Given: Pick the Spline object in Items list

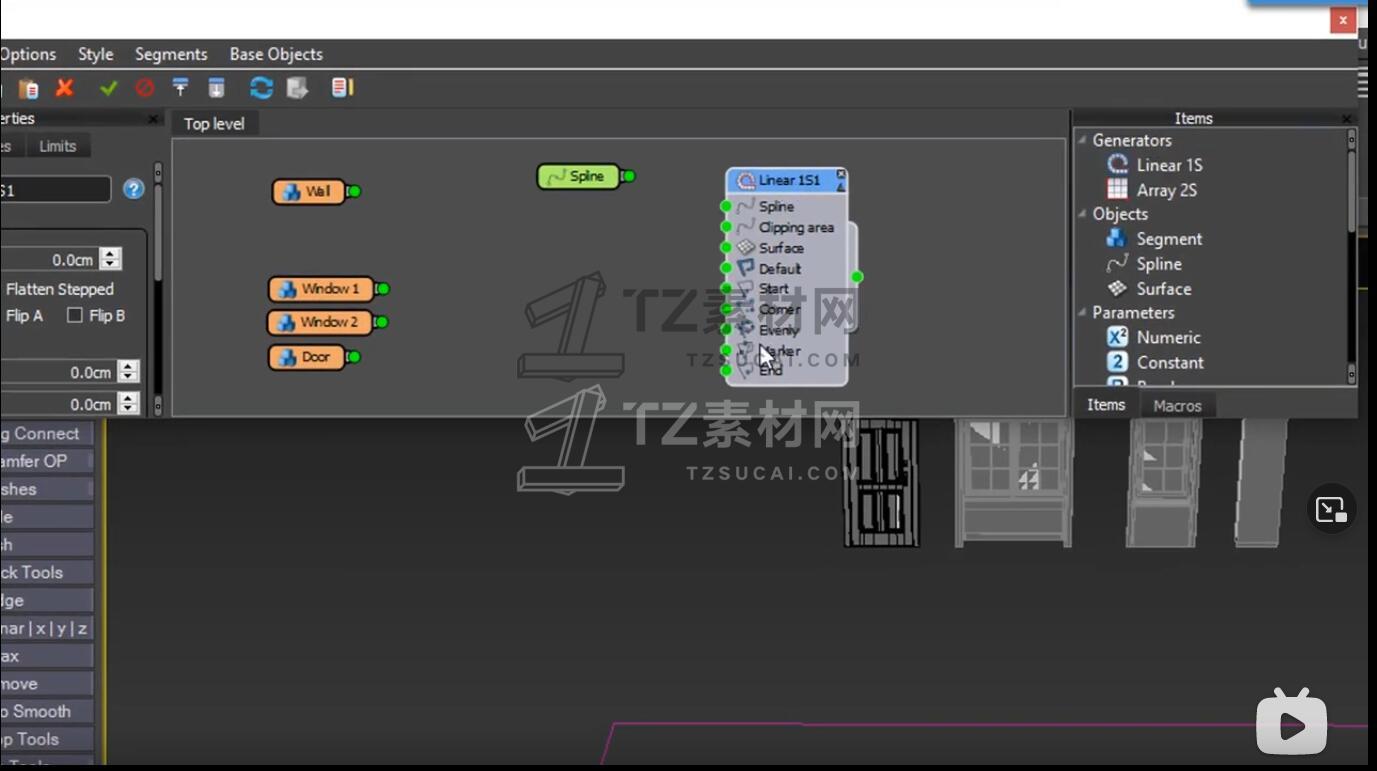Looking at the screenshot, I should coord(1144,264).
